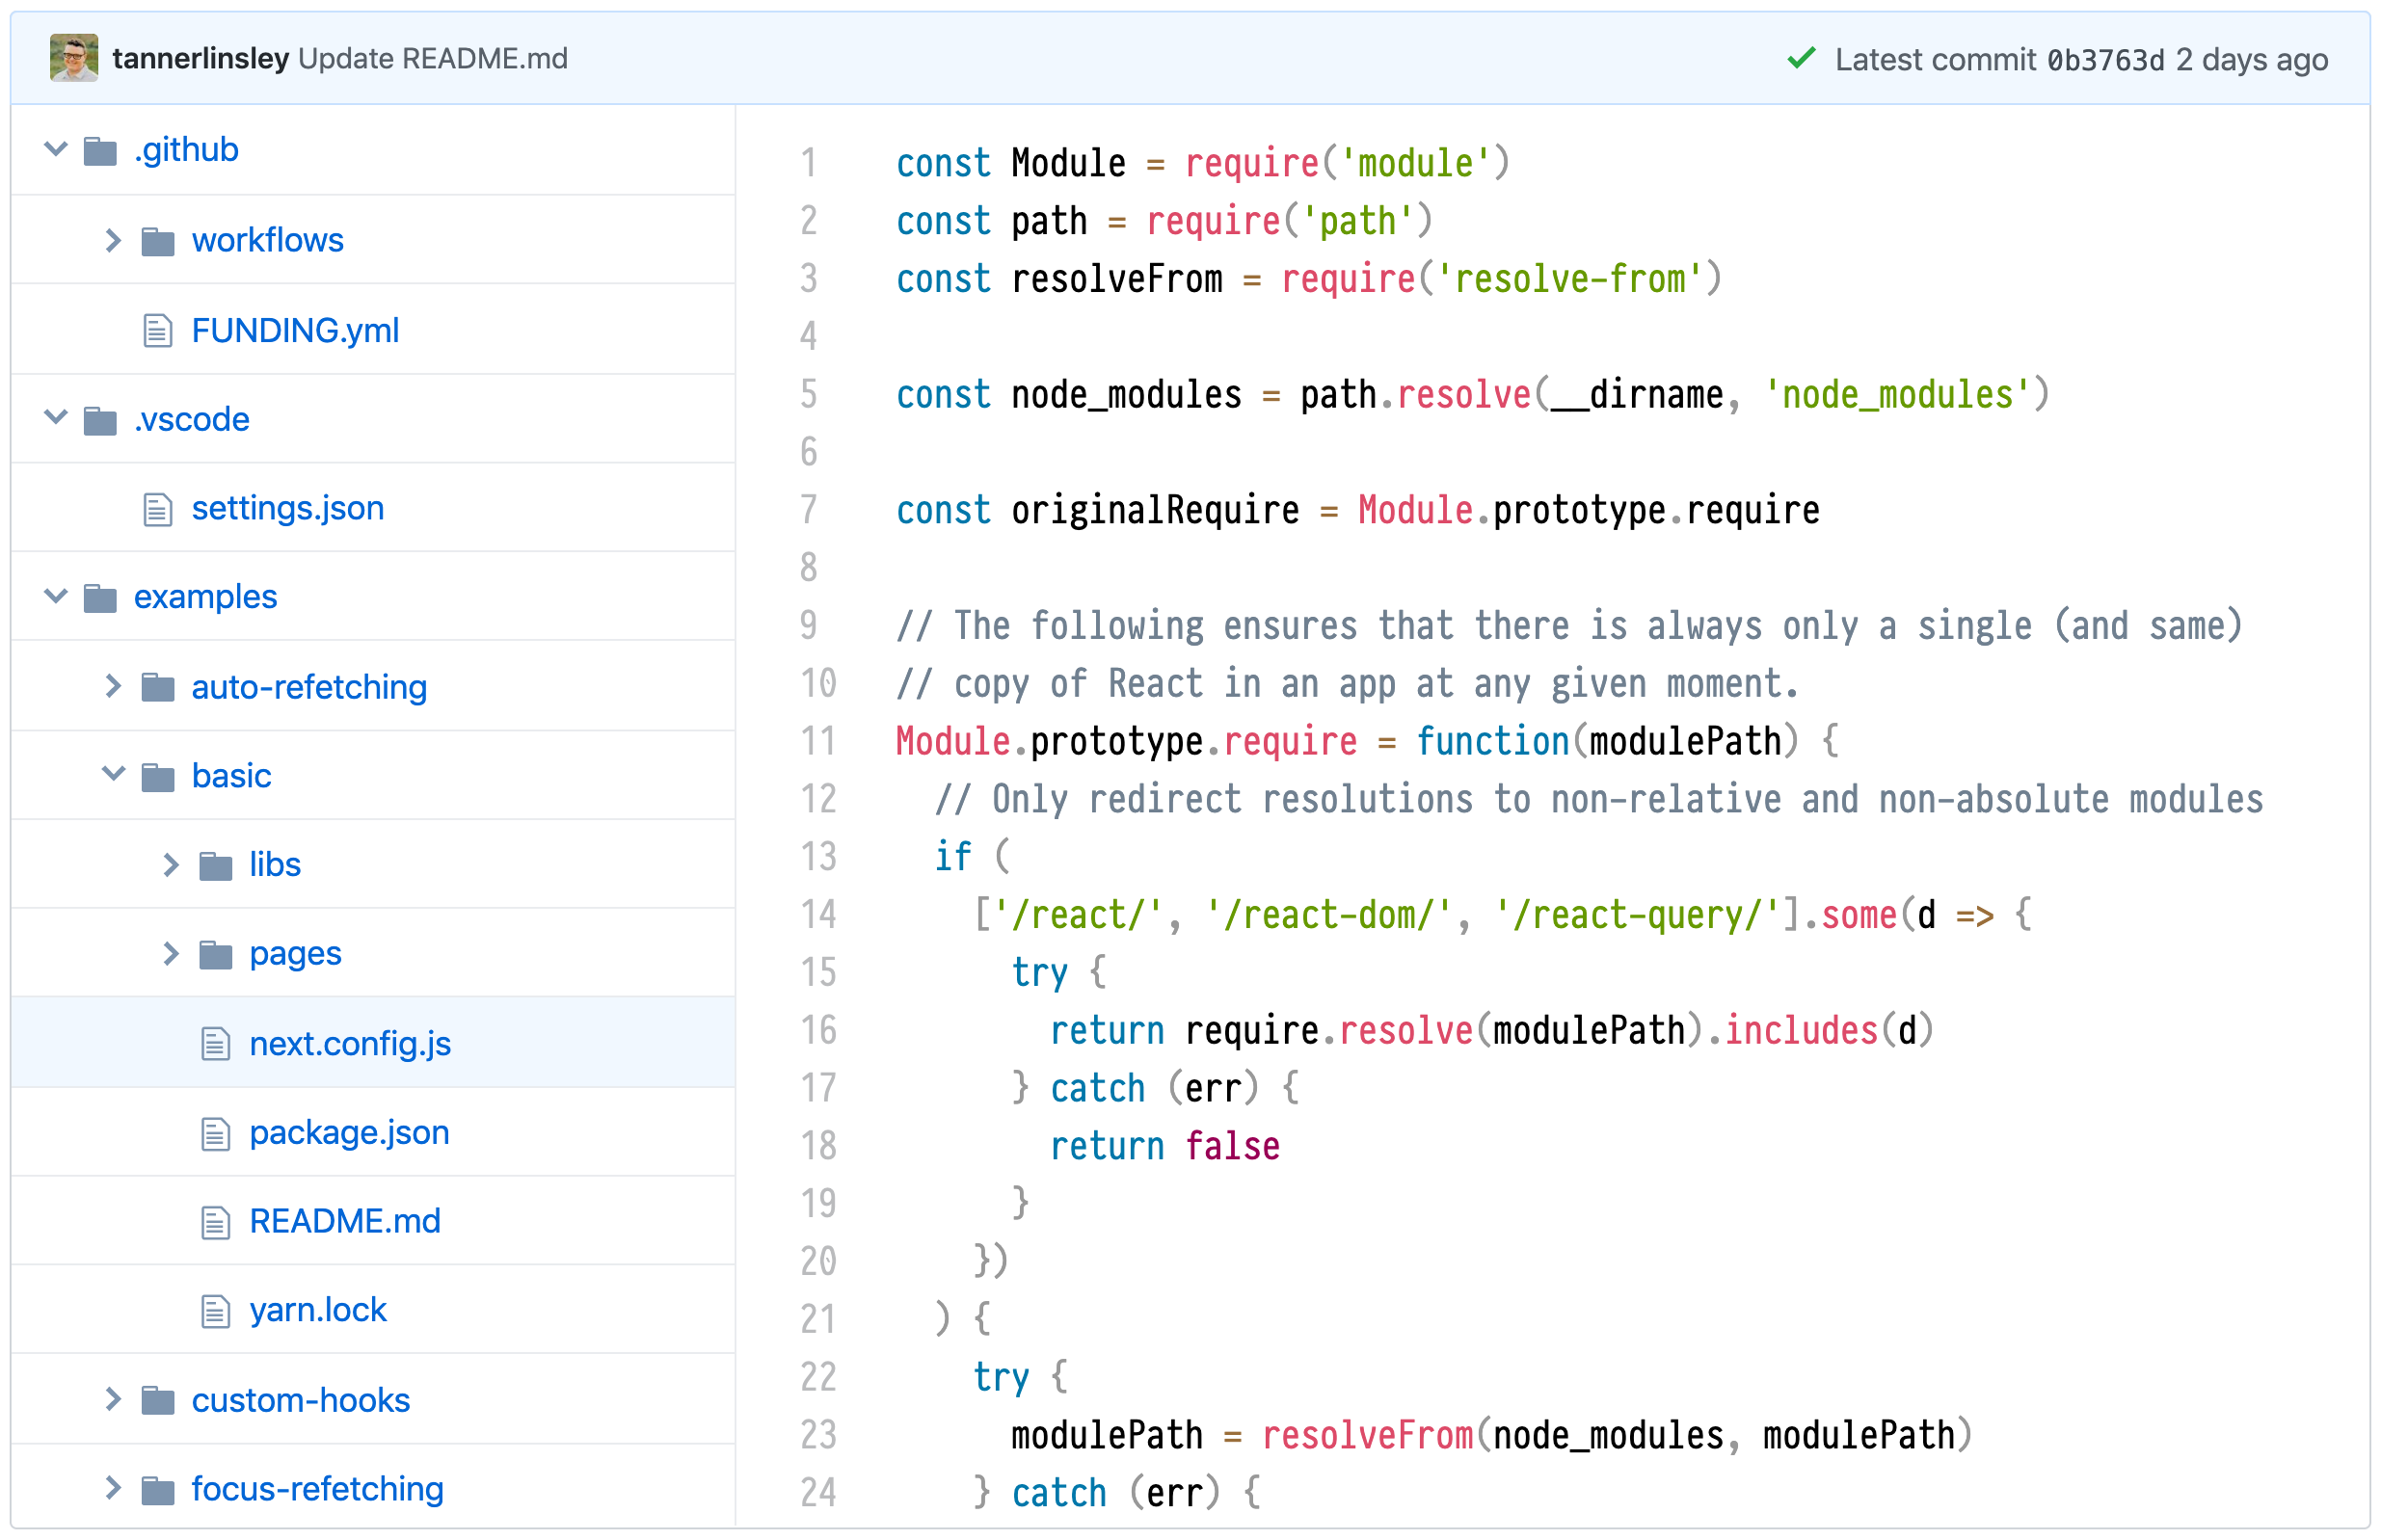Click the yarn.lock file icon
Viewport: 2381px width, 1540px height.
(x=215, y=1310)
